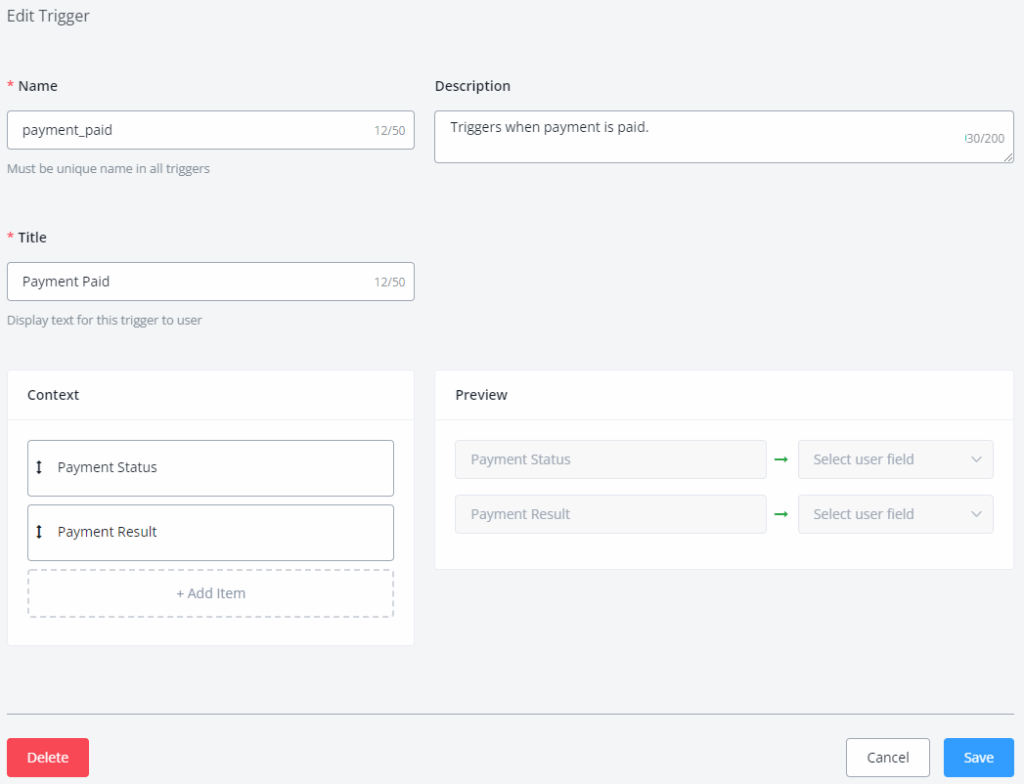Click the green arrow after Payment Status
The width and height of the screenshot is (1024, 784).
(782, 459)
